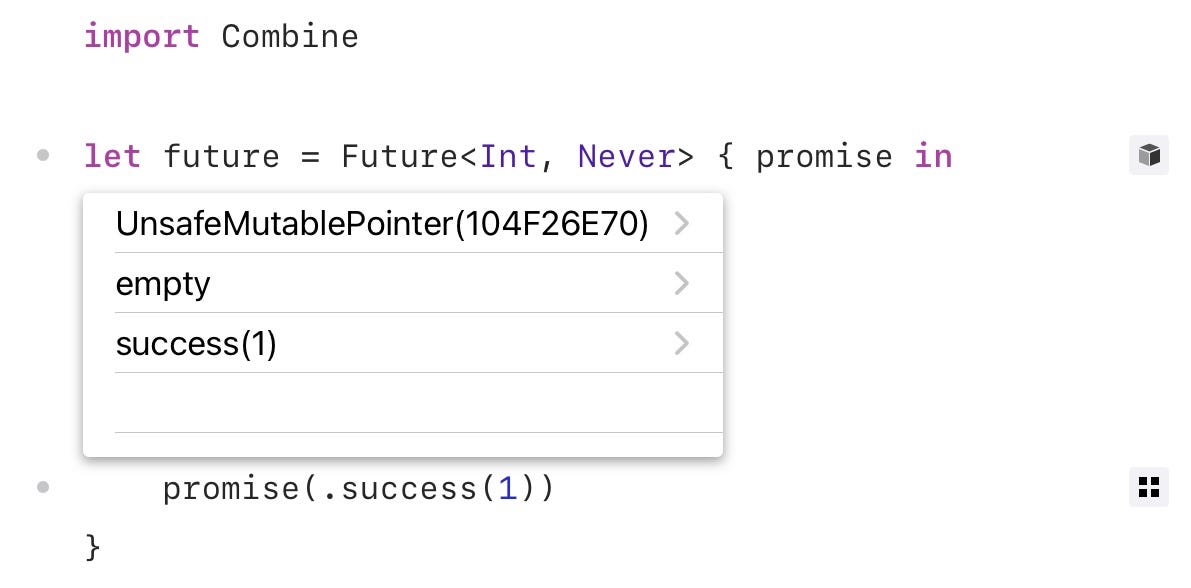Click the closing brace ending the Future closure
1191x588 pixels.
click(x=91, y=546)
